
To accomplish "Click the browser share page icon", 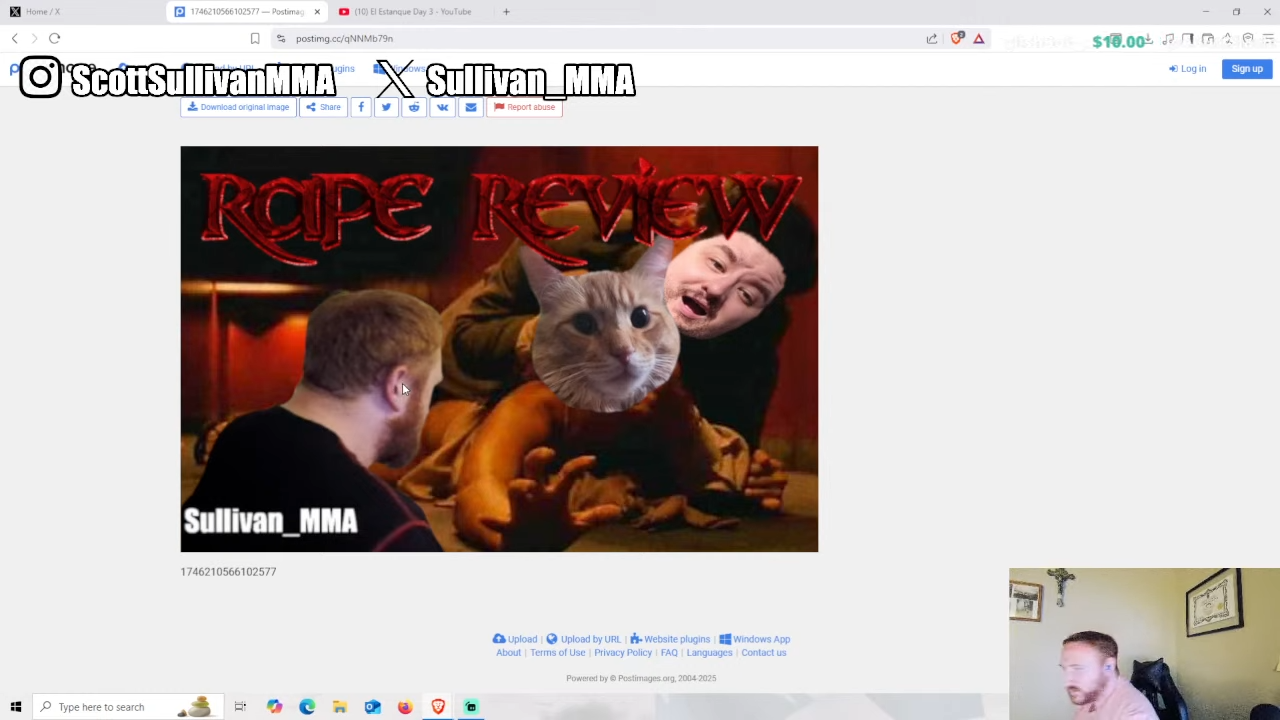I will click(932, 39).
